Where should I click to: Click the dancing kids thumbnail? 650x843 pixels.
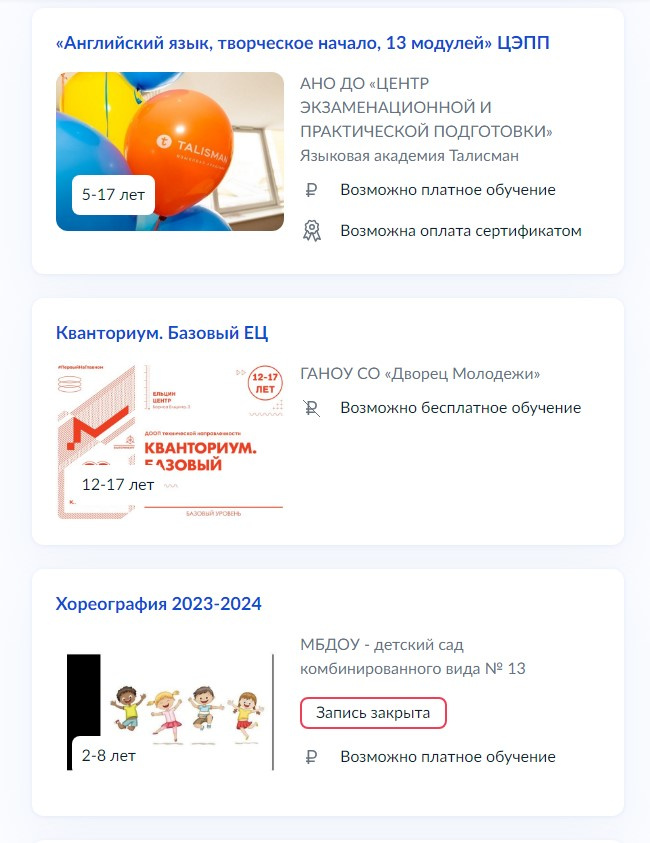(170, 712)
